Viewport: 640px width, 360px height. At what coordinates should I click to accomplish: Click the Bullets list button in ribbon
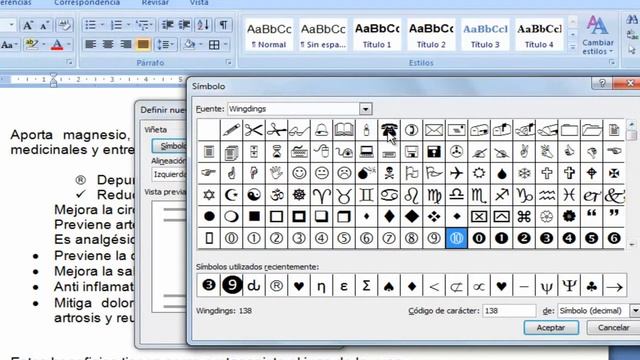tap(91, 25)
